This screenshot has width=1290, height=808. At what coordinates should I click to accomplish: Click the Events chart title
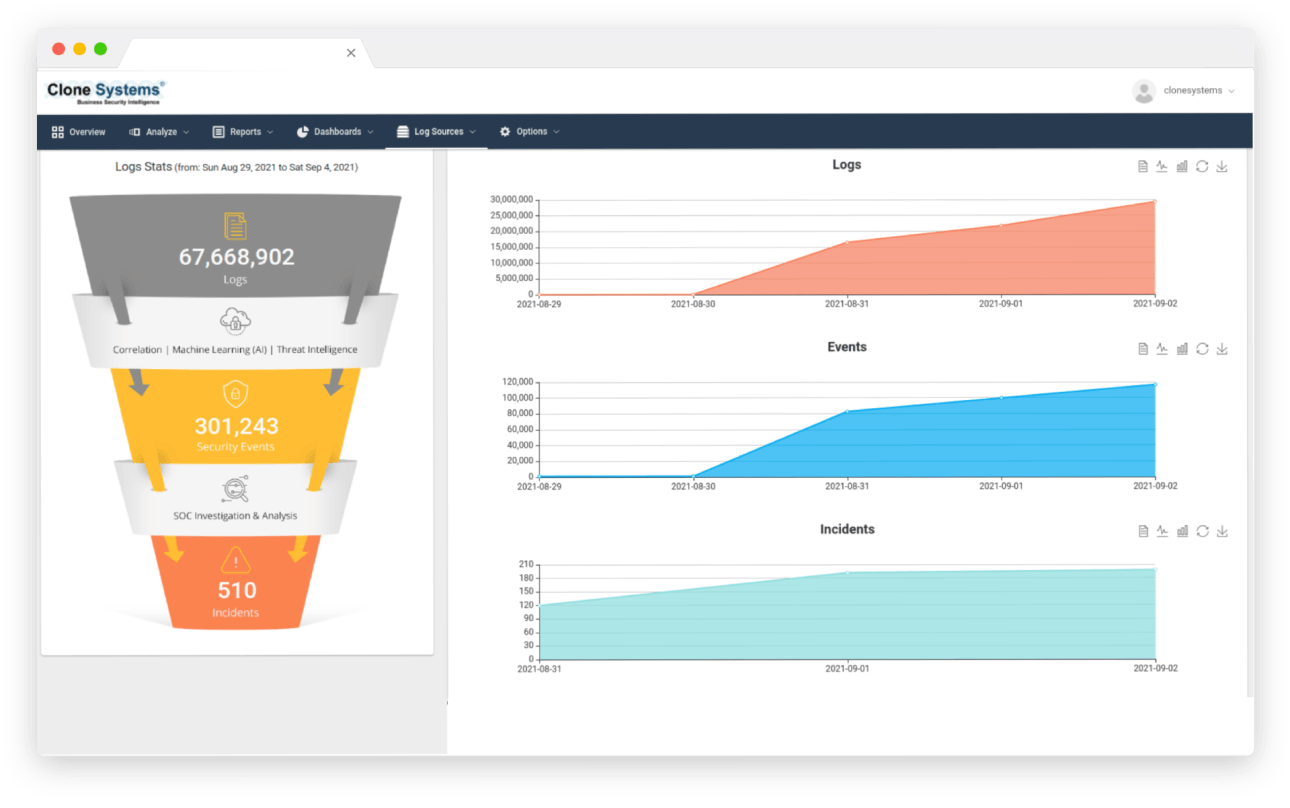pyautogui.click(x=847, y=347)
